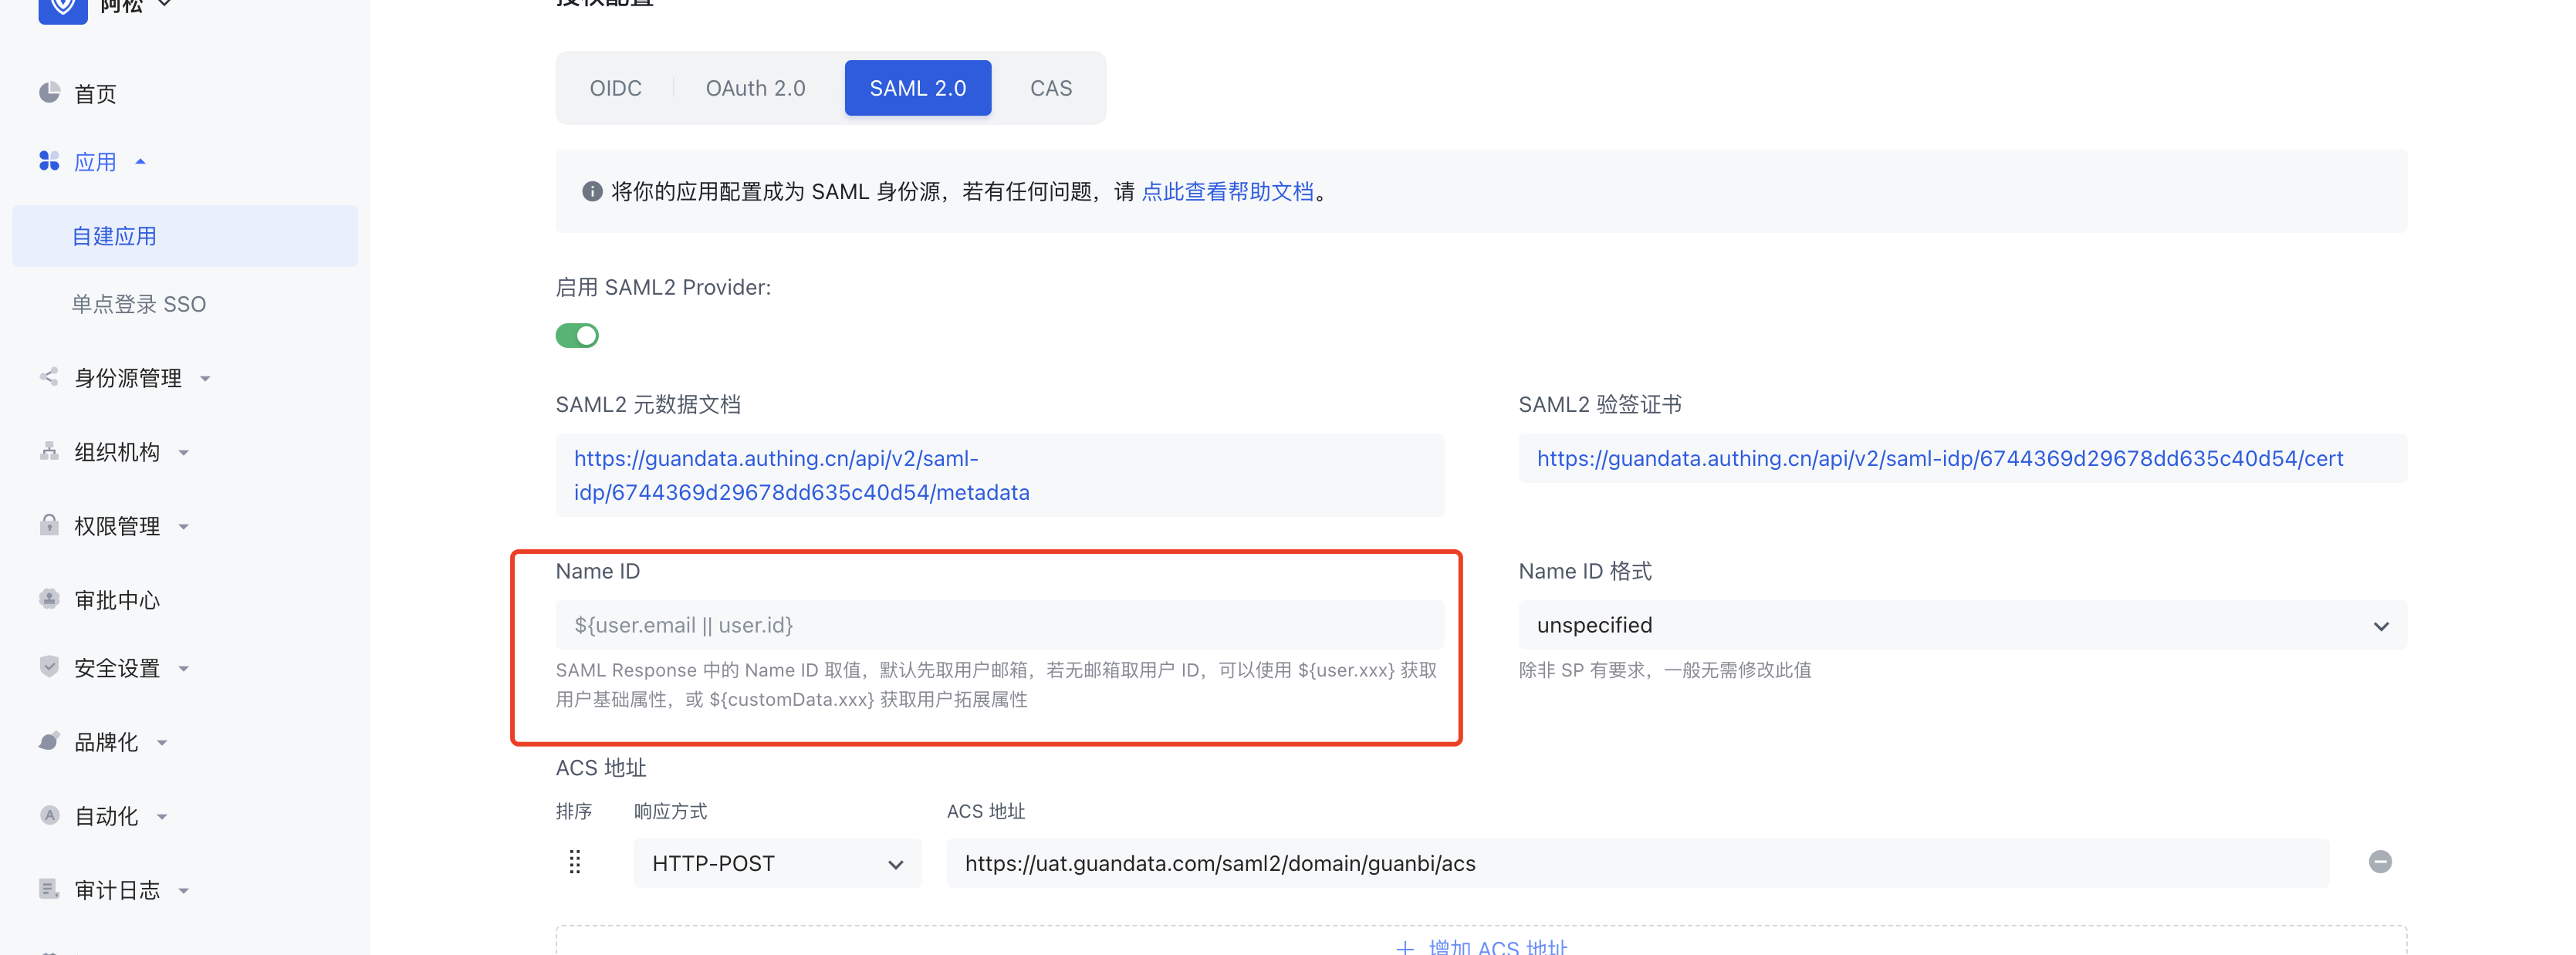Image resolution: width=2576 pixels, height=955 pixels.
Task: Click the drag handle for the ACS row
Action: click(575, 862)
